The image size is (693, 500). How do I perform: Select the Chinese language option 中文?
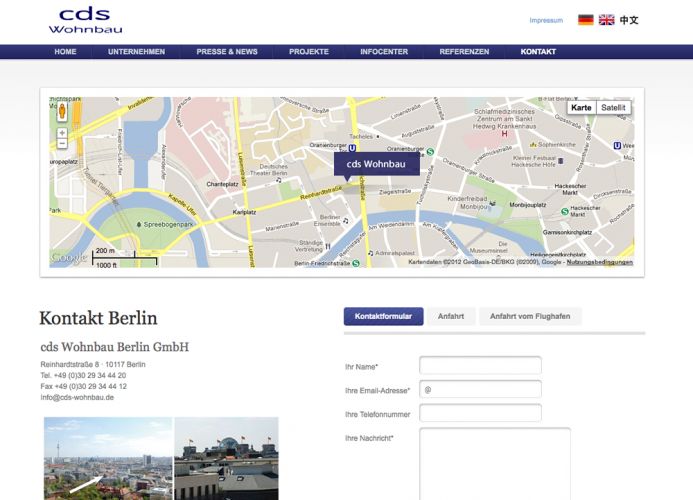pyautogui.click(x=628, y=20)
